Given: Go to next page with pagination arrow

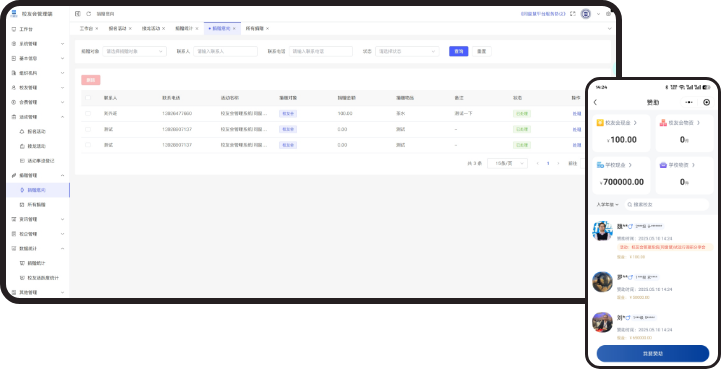Looking at the screenshot, I should [558, 163].
